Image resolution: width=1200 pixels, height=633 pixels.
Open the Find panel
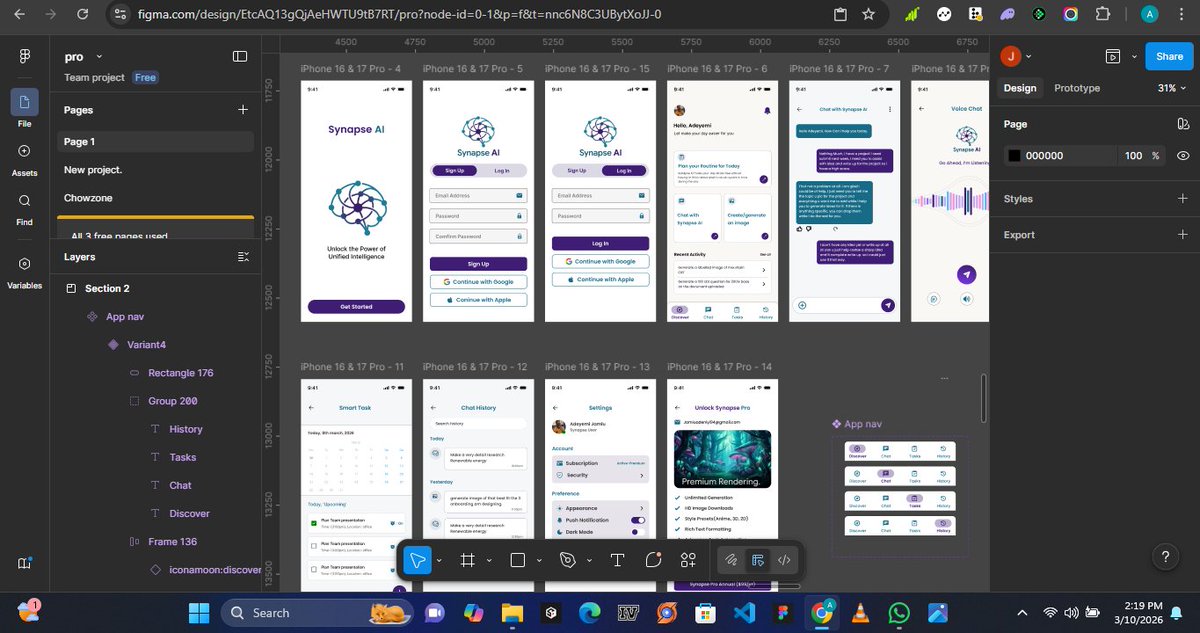point(24,200)
